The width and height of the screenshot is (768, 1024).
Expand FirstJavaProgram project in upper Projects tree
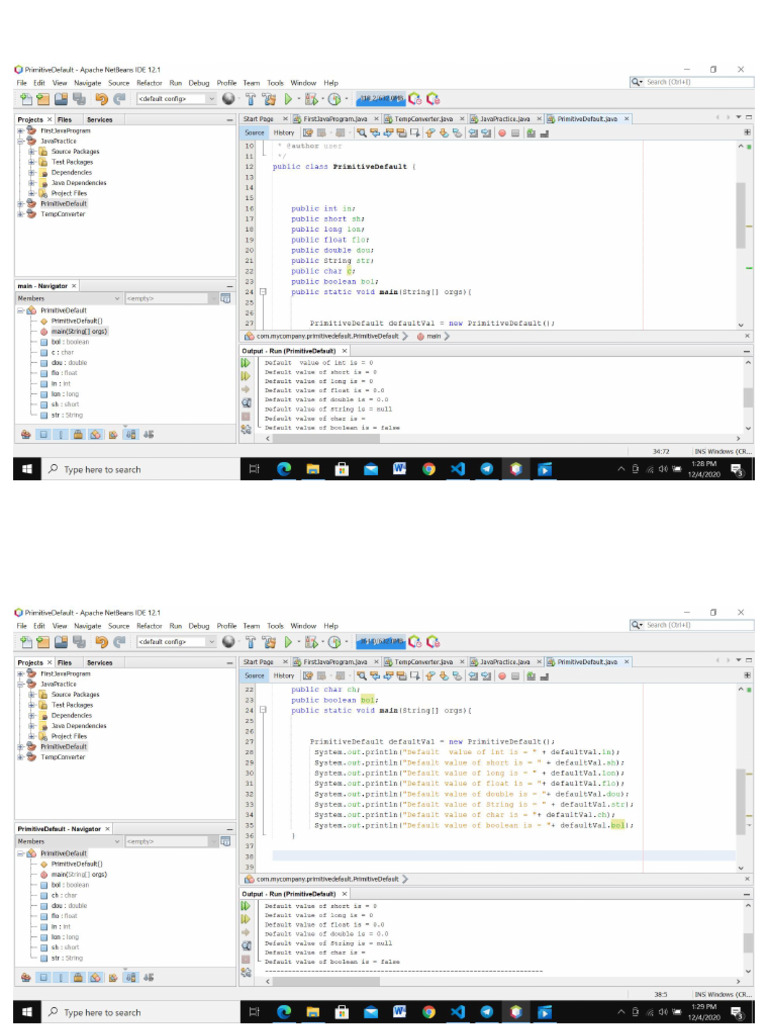pos(21,131)
